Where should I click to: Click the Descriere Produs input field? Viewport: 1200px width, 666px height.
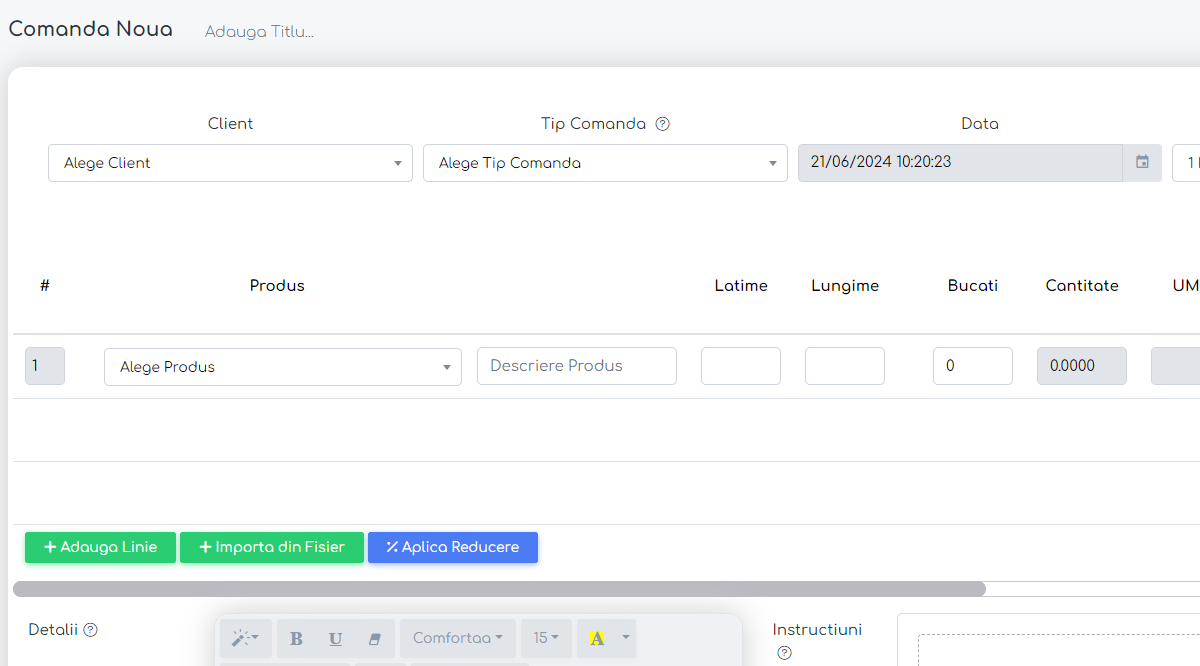tap(576, 366)
